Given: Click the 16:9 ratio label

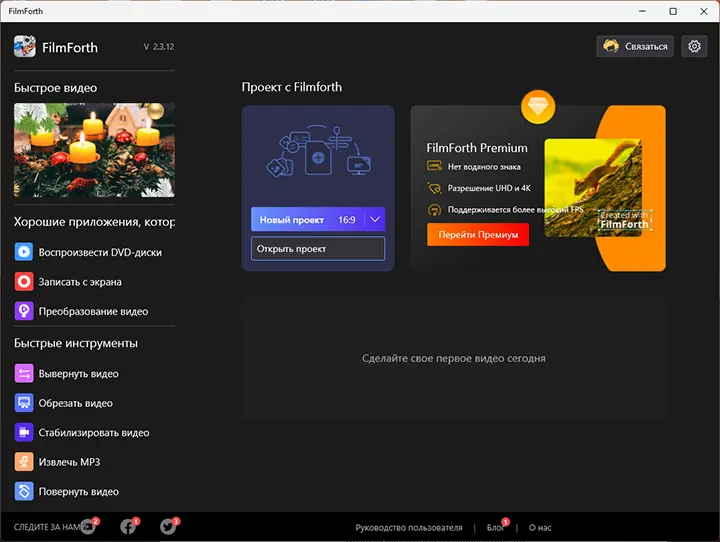Looking at the screenshot, I should click(x=347, y=220).
